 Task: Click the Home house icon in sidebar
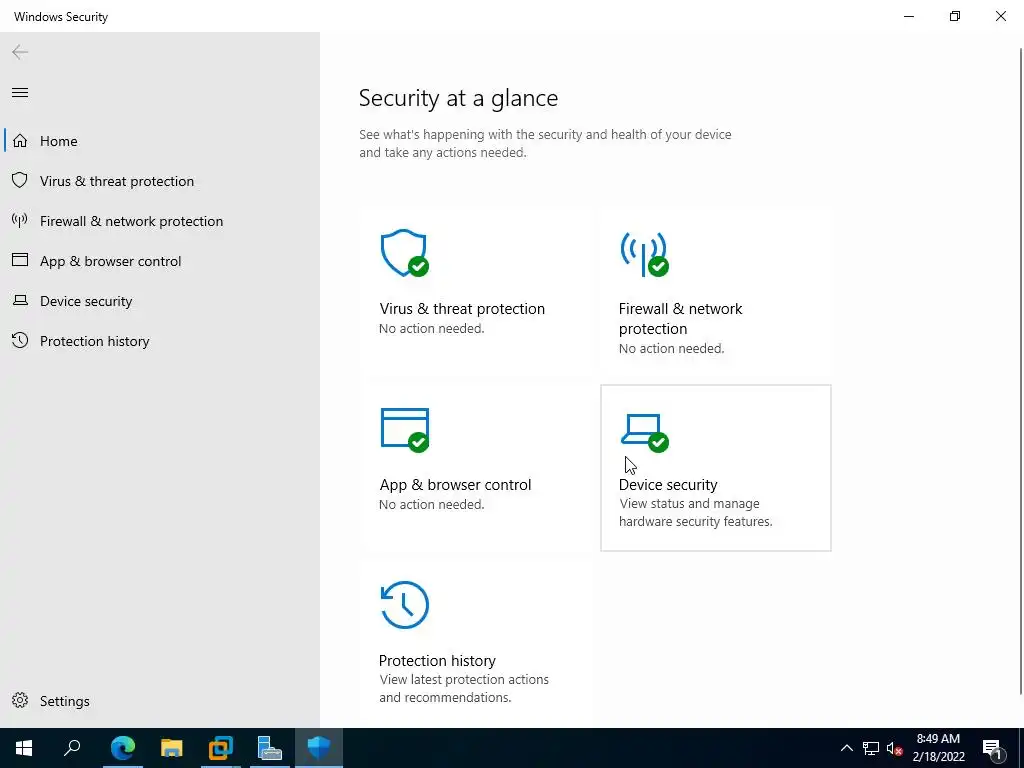point(20,141)
